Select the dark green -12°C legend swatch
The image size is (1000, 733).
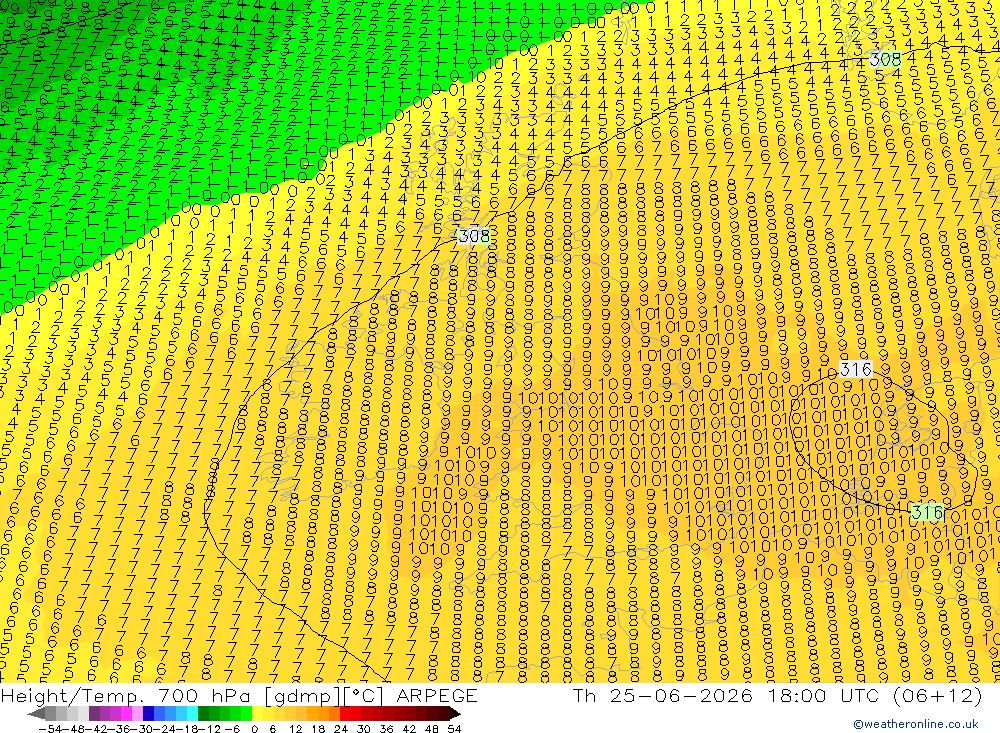point(203,713)
